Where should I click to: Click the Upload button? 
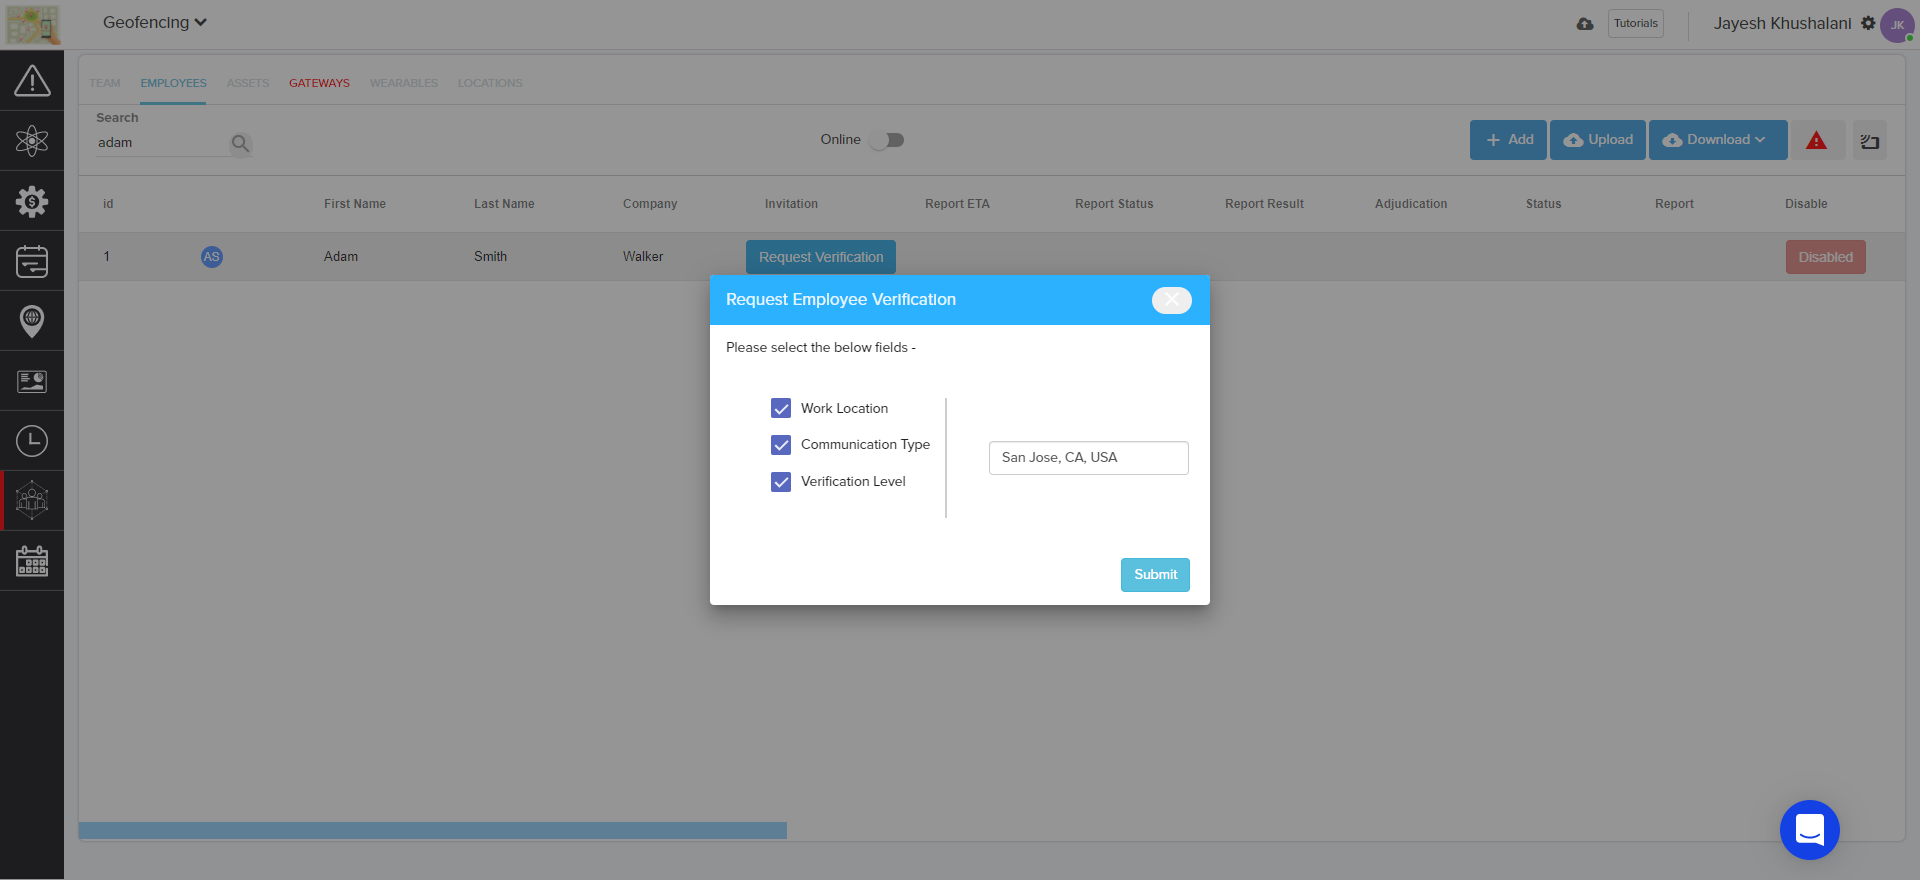[1598, 140]
